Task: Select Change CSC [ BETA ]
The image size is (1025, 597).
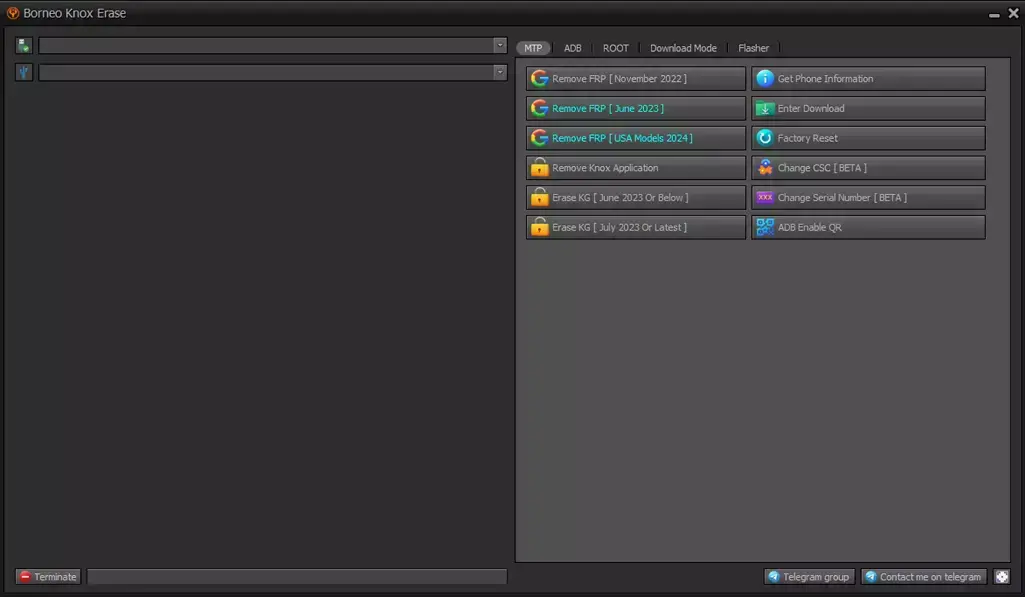Action: click(868, 168)
